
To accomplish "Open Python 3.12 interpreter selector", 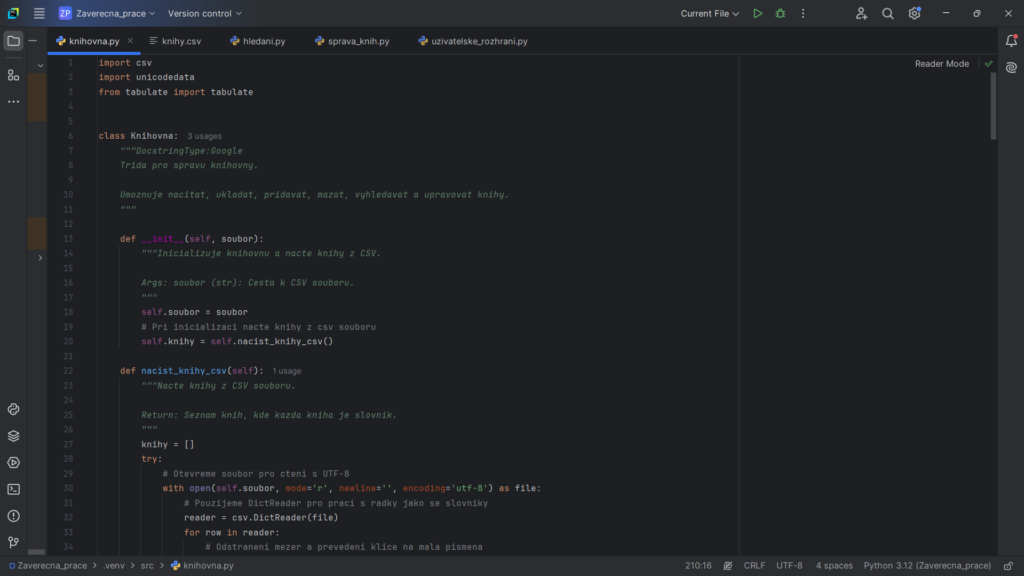I will pos(927,566).
